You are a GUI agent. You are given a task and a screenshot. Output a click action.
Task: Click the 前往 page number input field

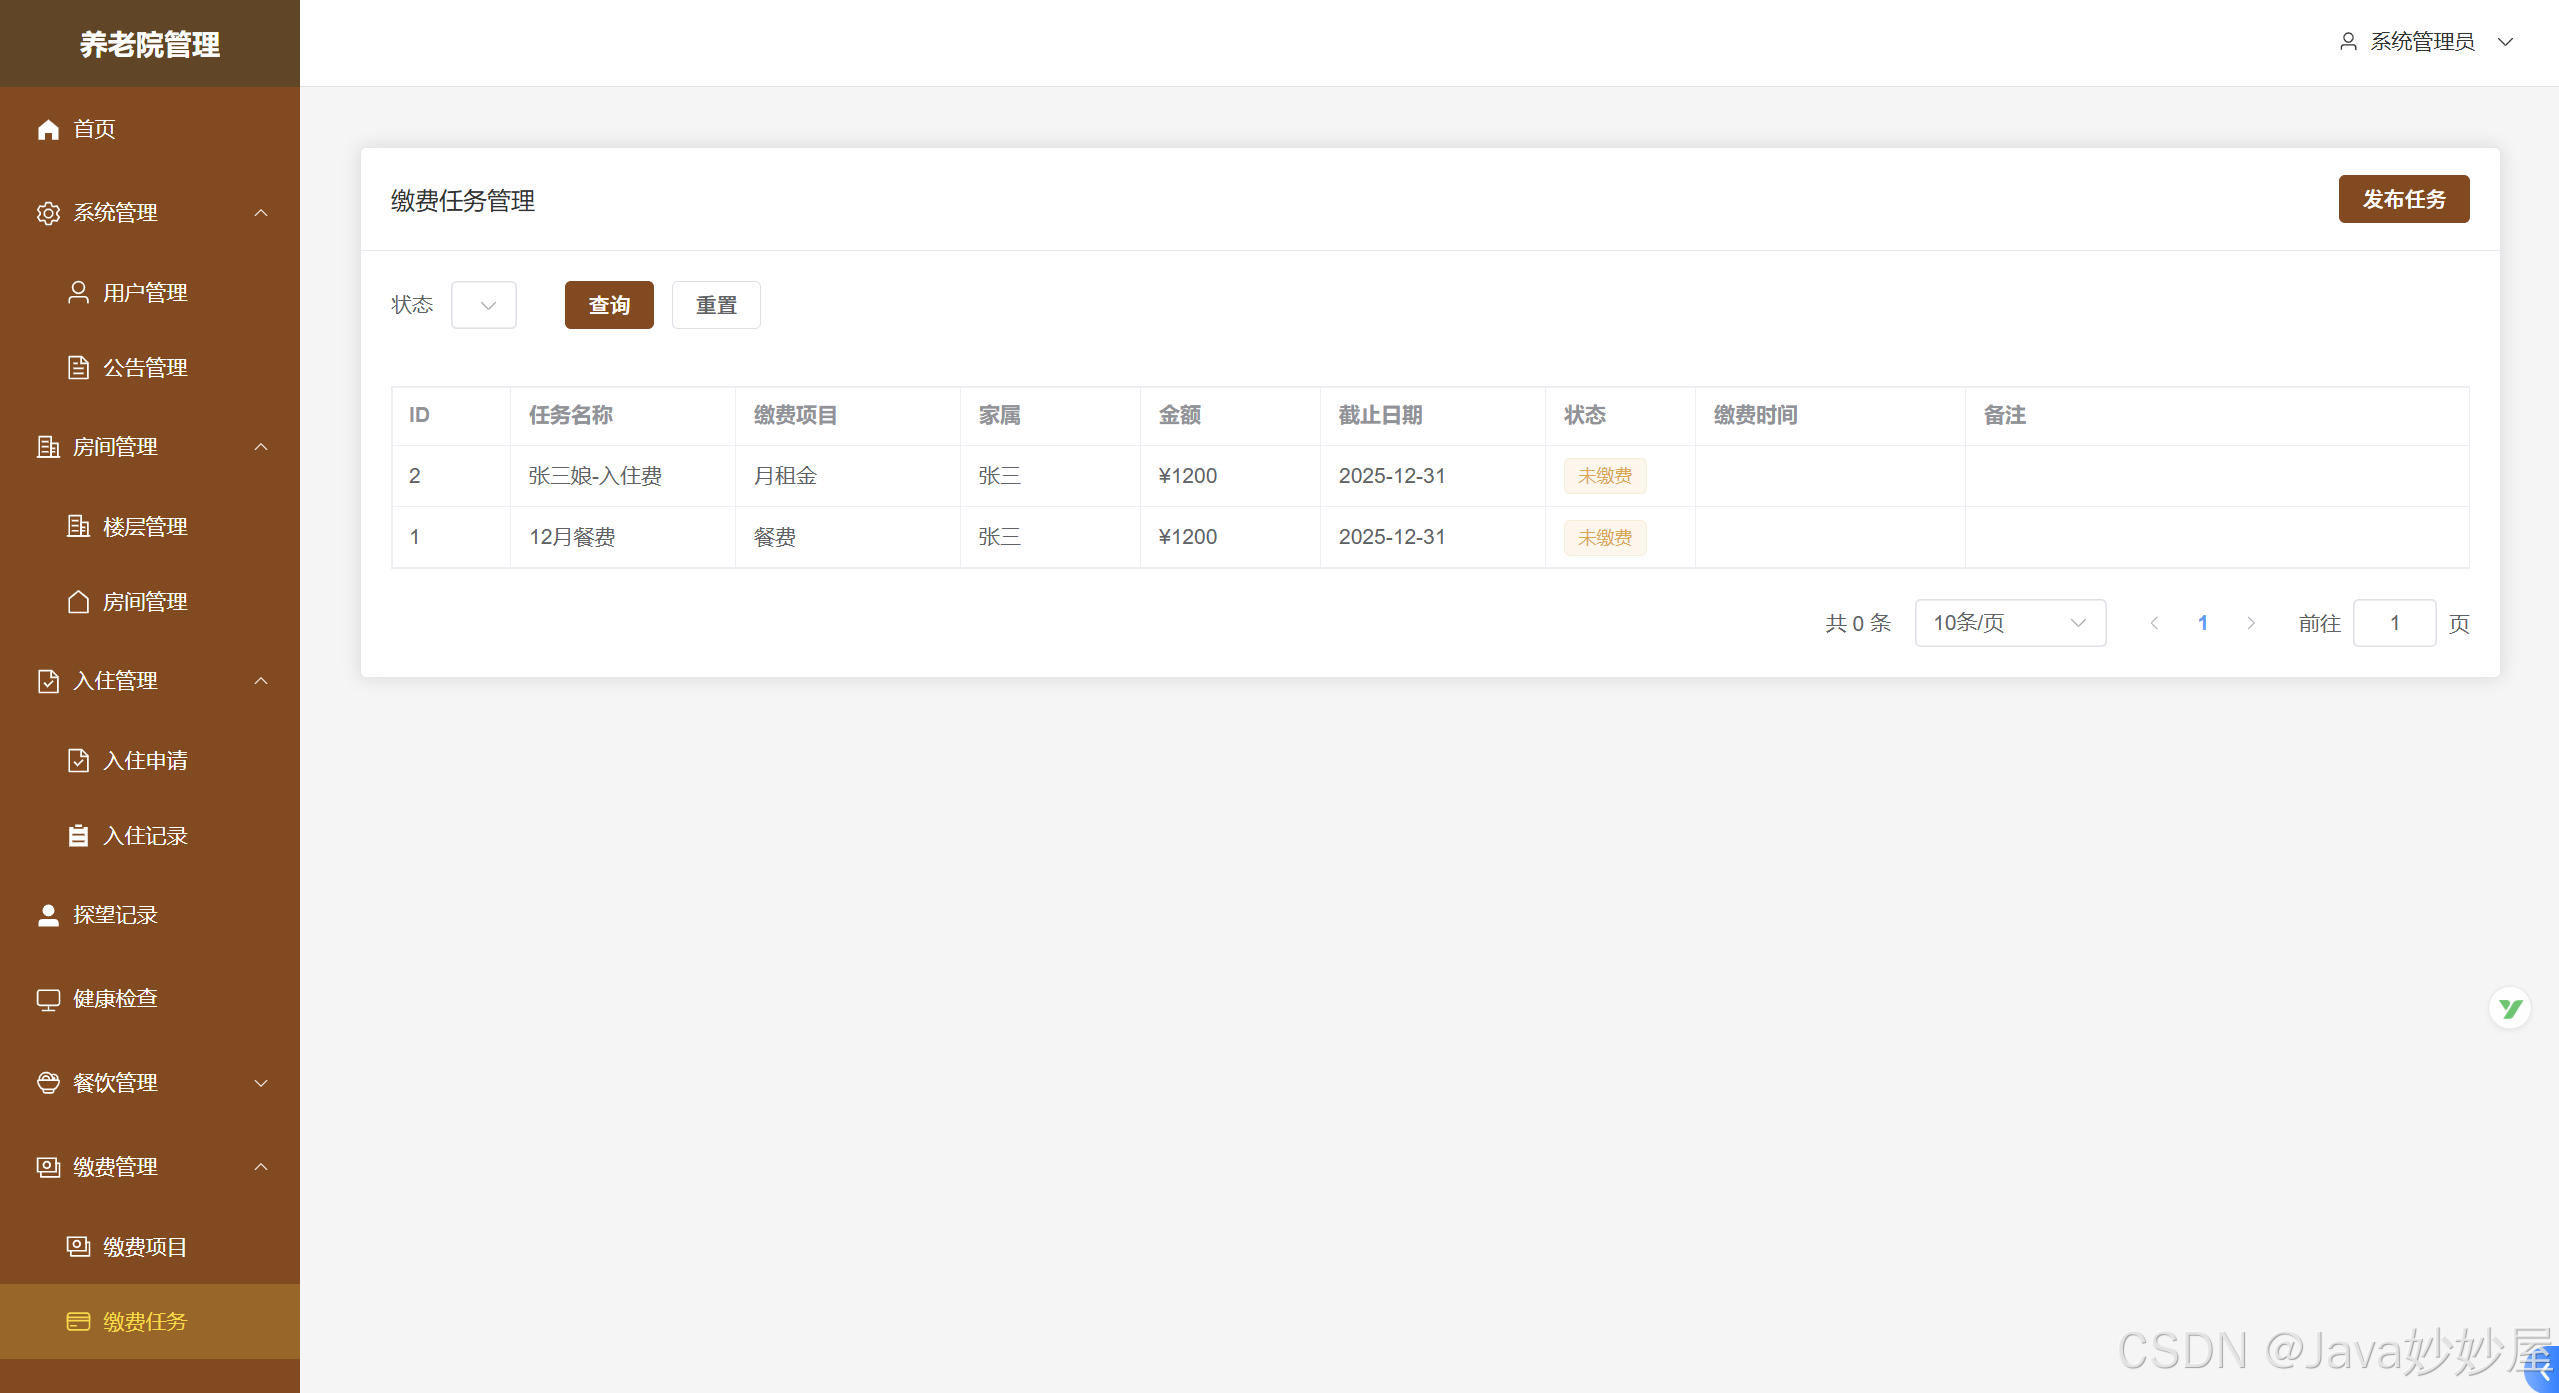click(2394, 623)
